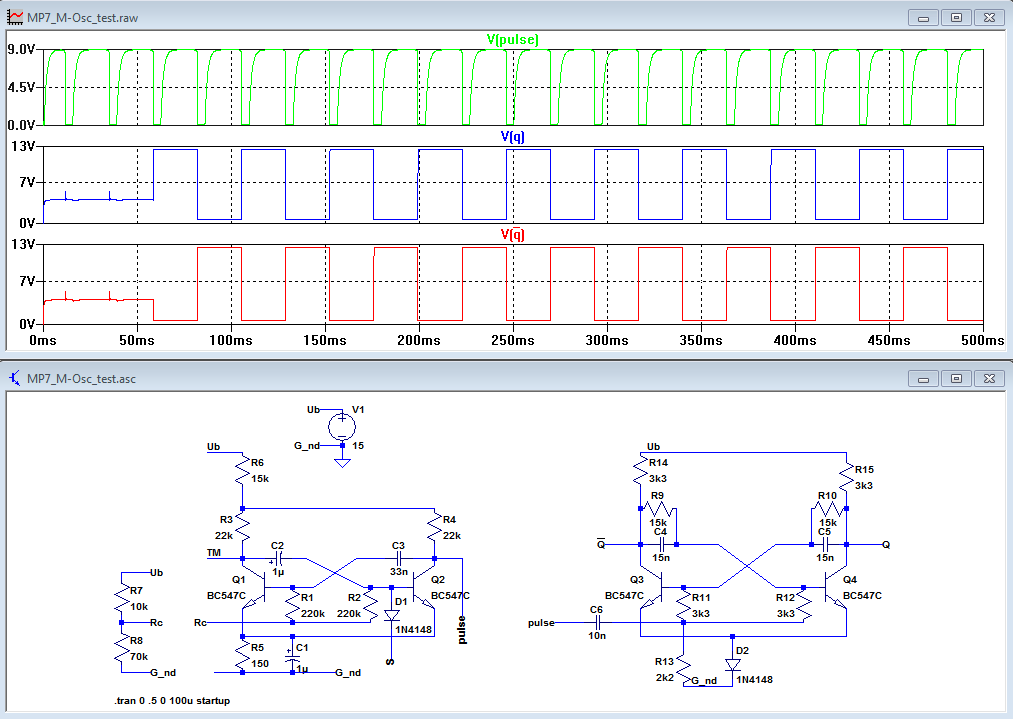Select the Q2 transistor symbol
This screenshot has height=719, width=1013.
424,588
